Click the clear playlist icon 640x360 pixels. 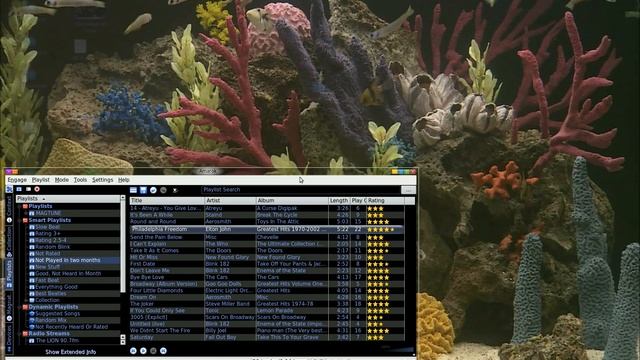pos(133,190)
